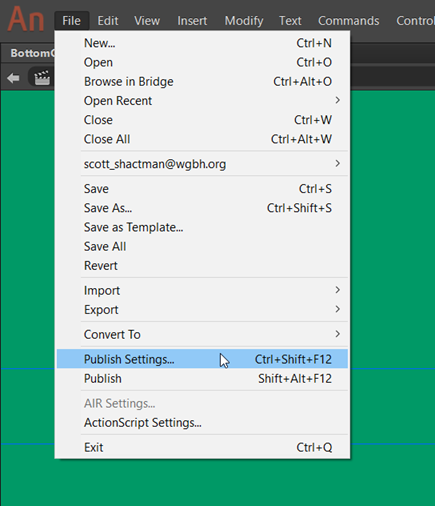Image resolution: width=435 pixels, height=506 pixels.
Task: Switch to the BottomC document tab
Action: click(30, 53)
